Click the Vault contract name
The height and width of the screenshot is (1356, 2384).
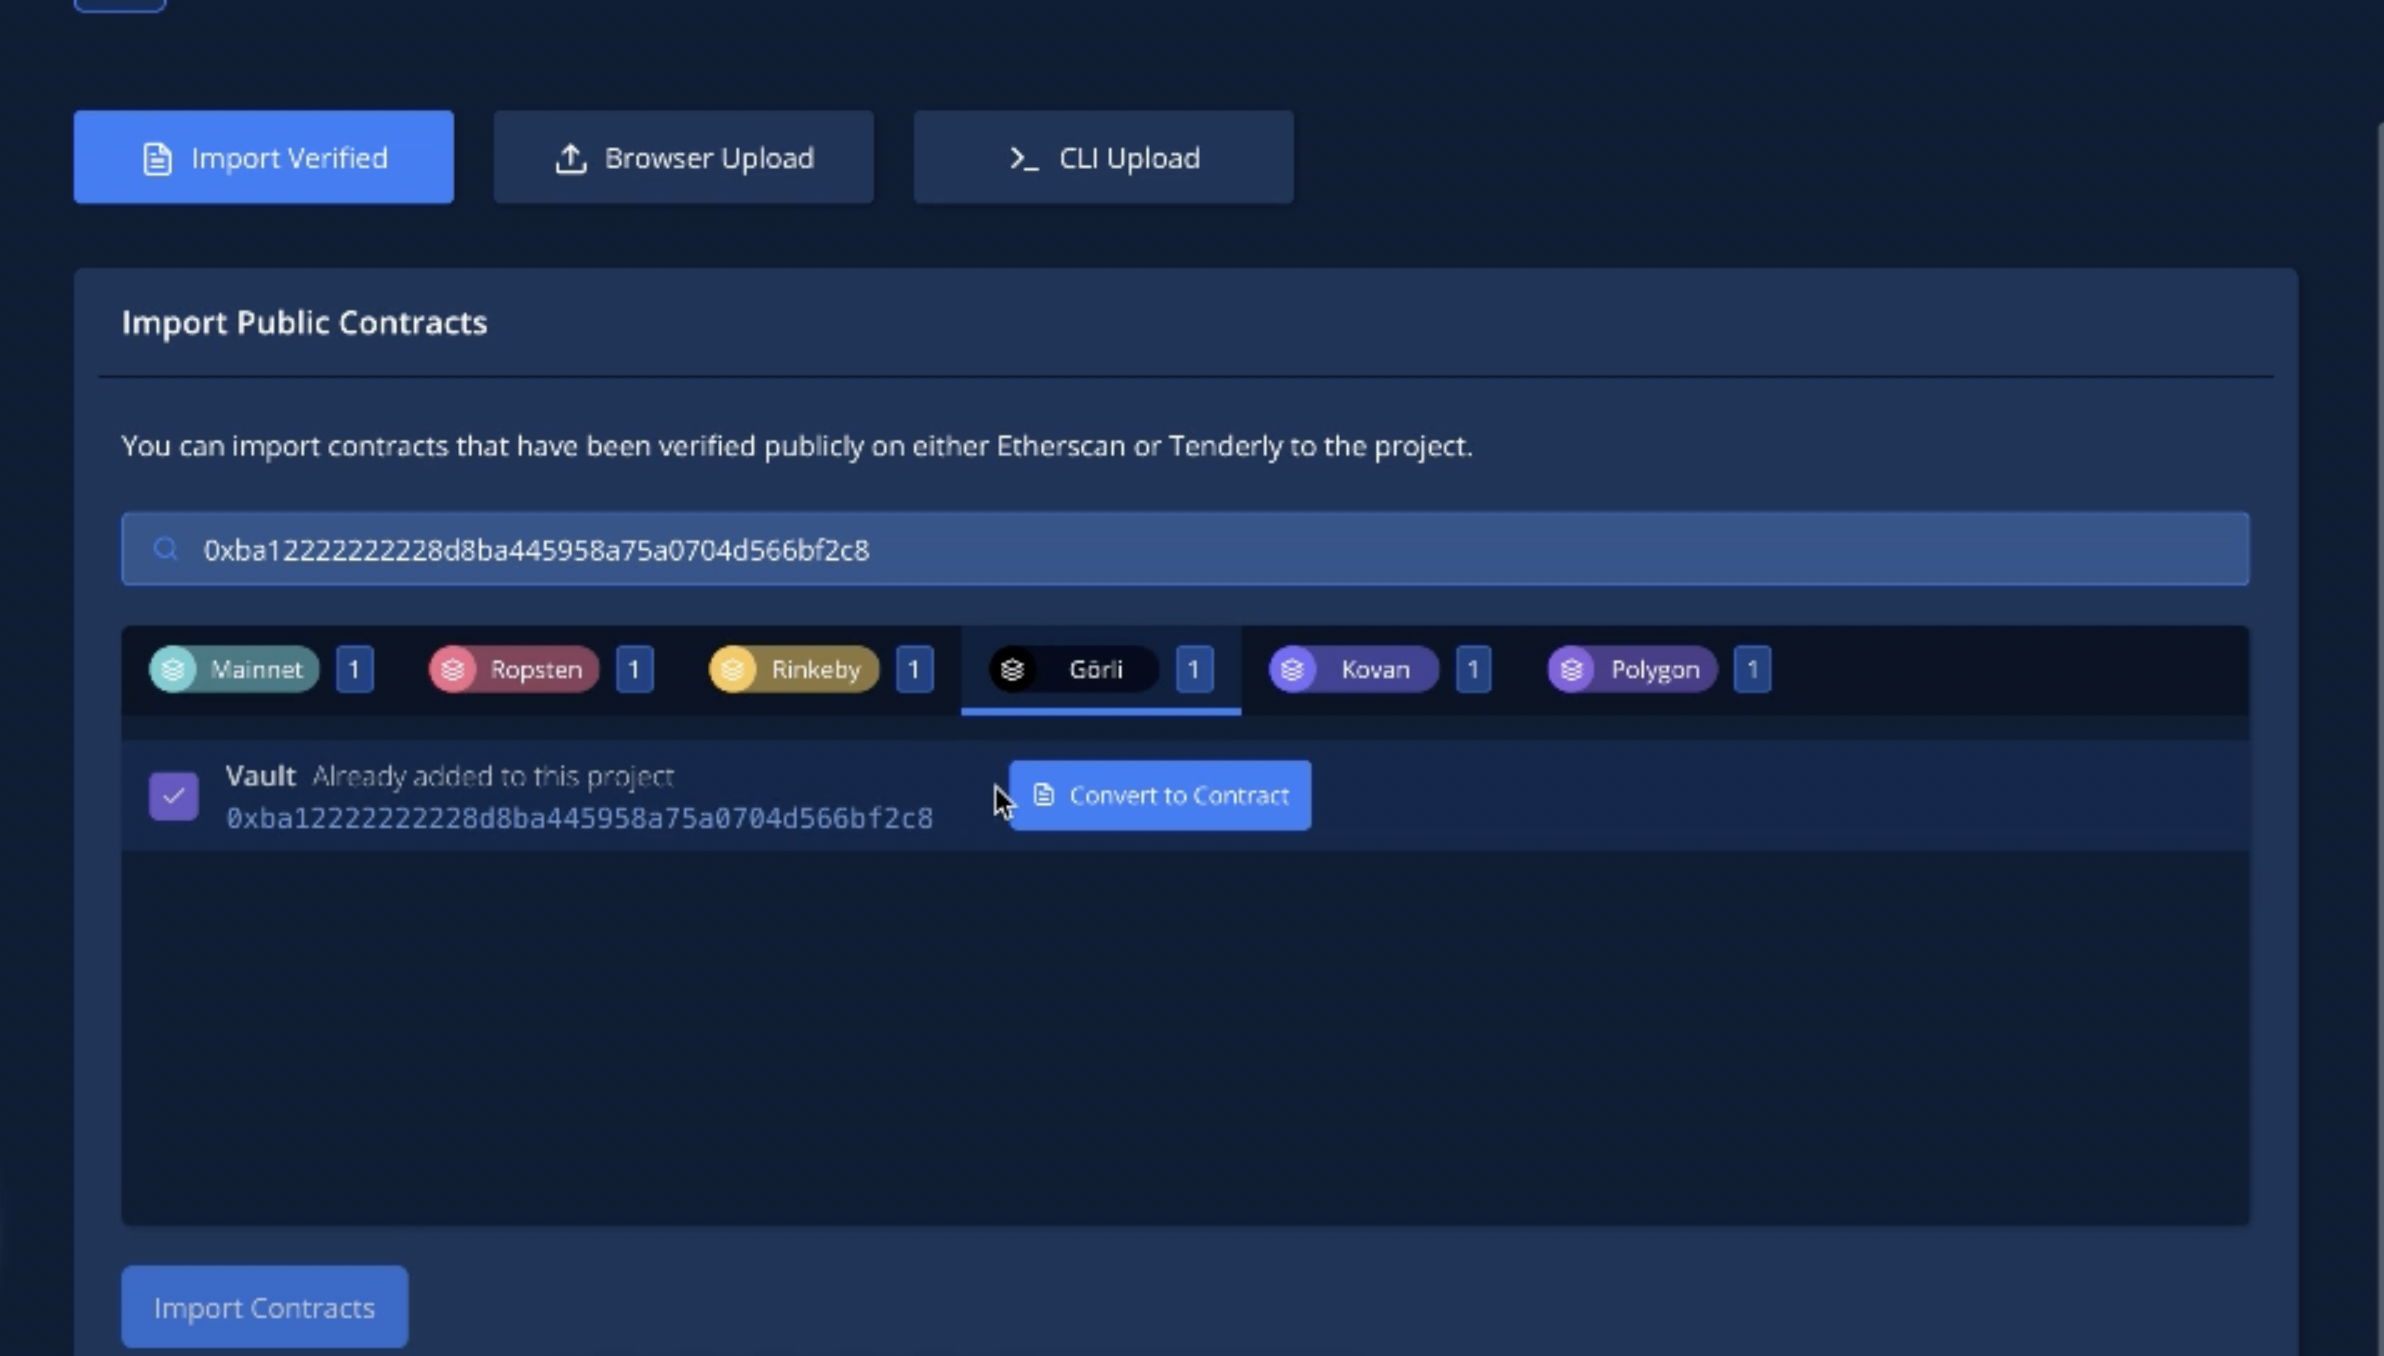261,776
